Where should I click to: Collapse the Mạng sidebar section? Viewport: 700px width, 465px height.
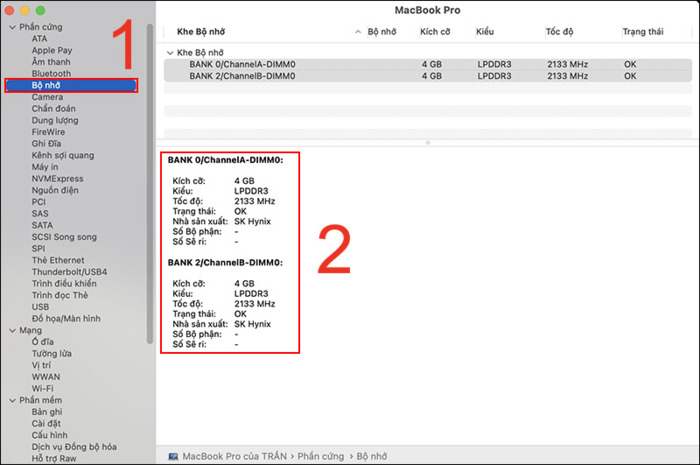tap(10, 330)
